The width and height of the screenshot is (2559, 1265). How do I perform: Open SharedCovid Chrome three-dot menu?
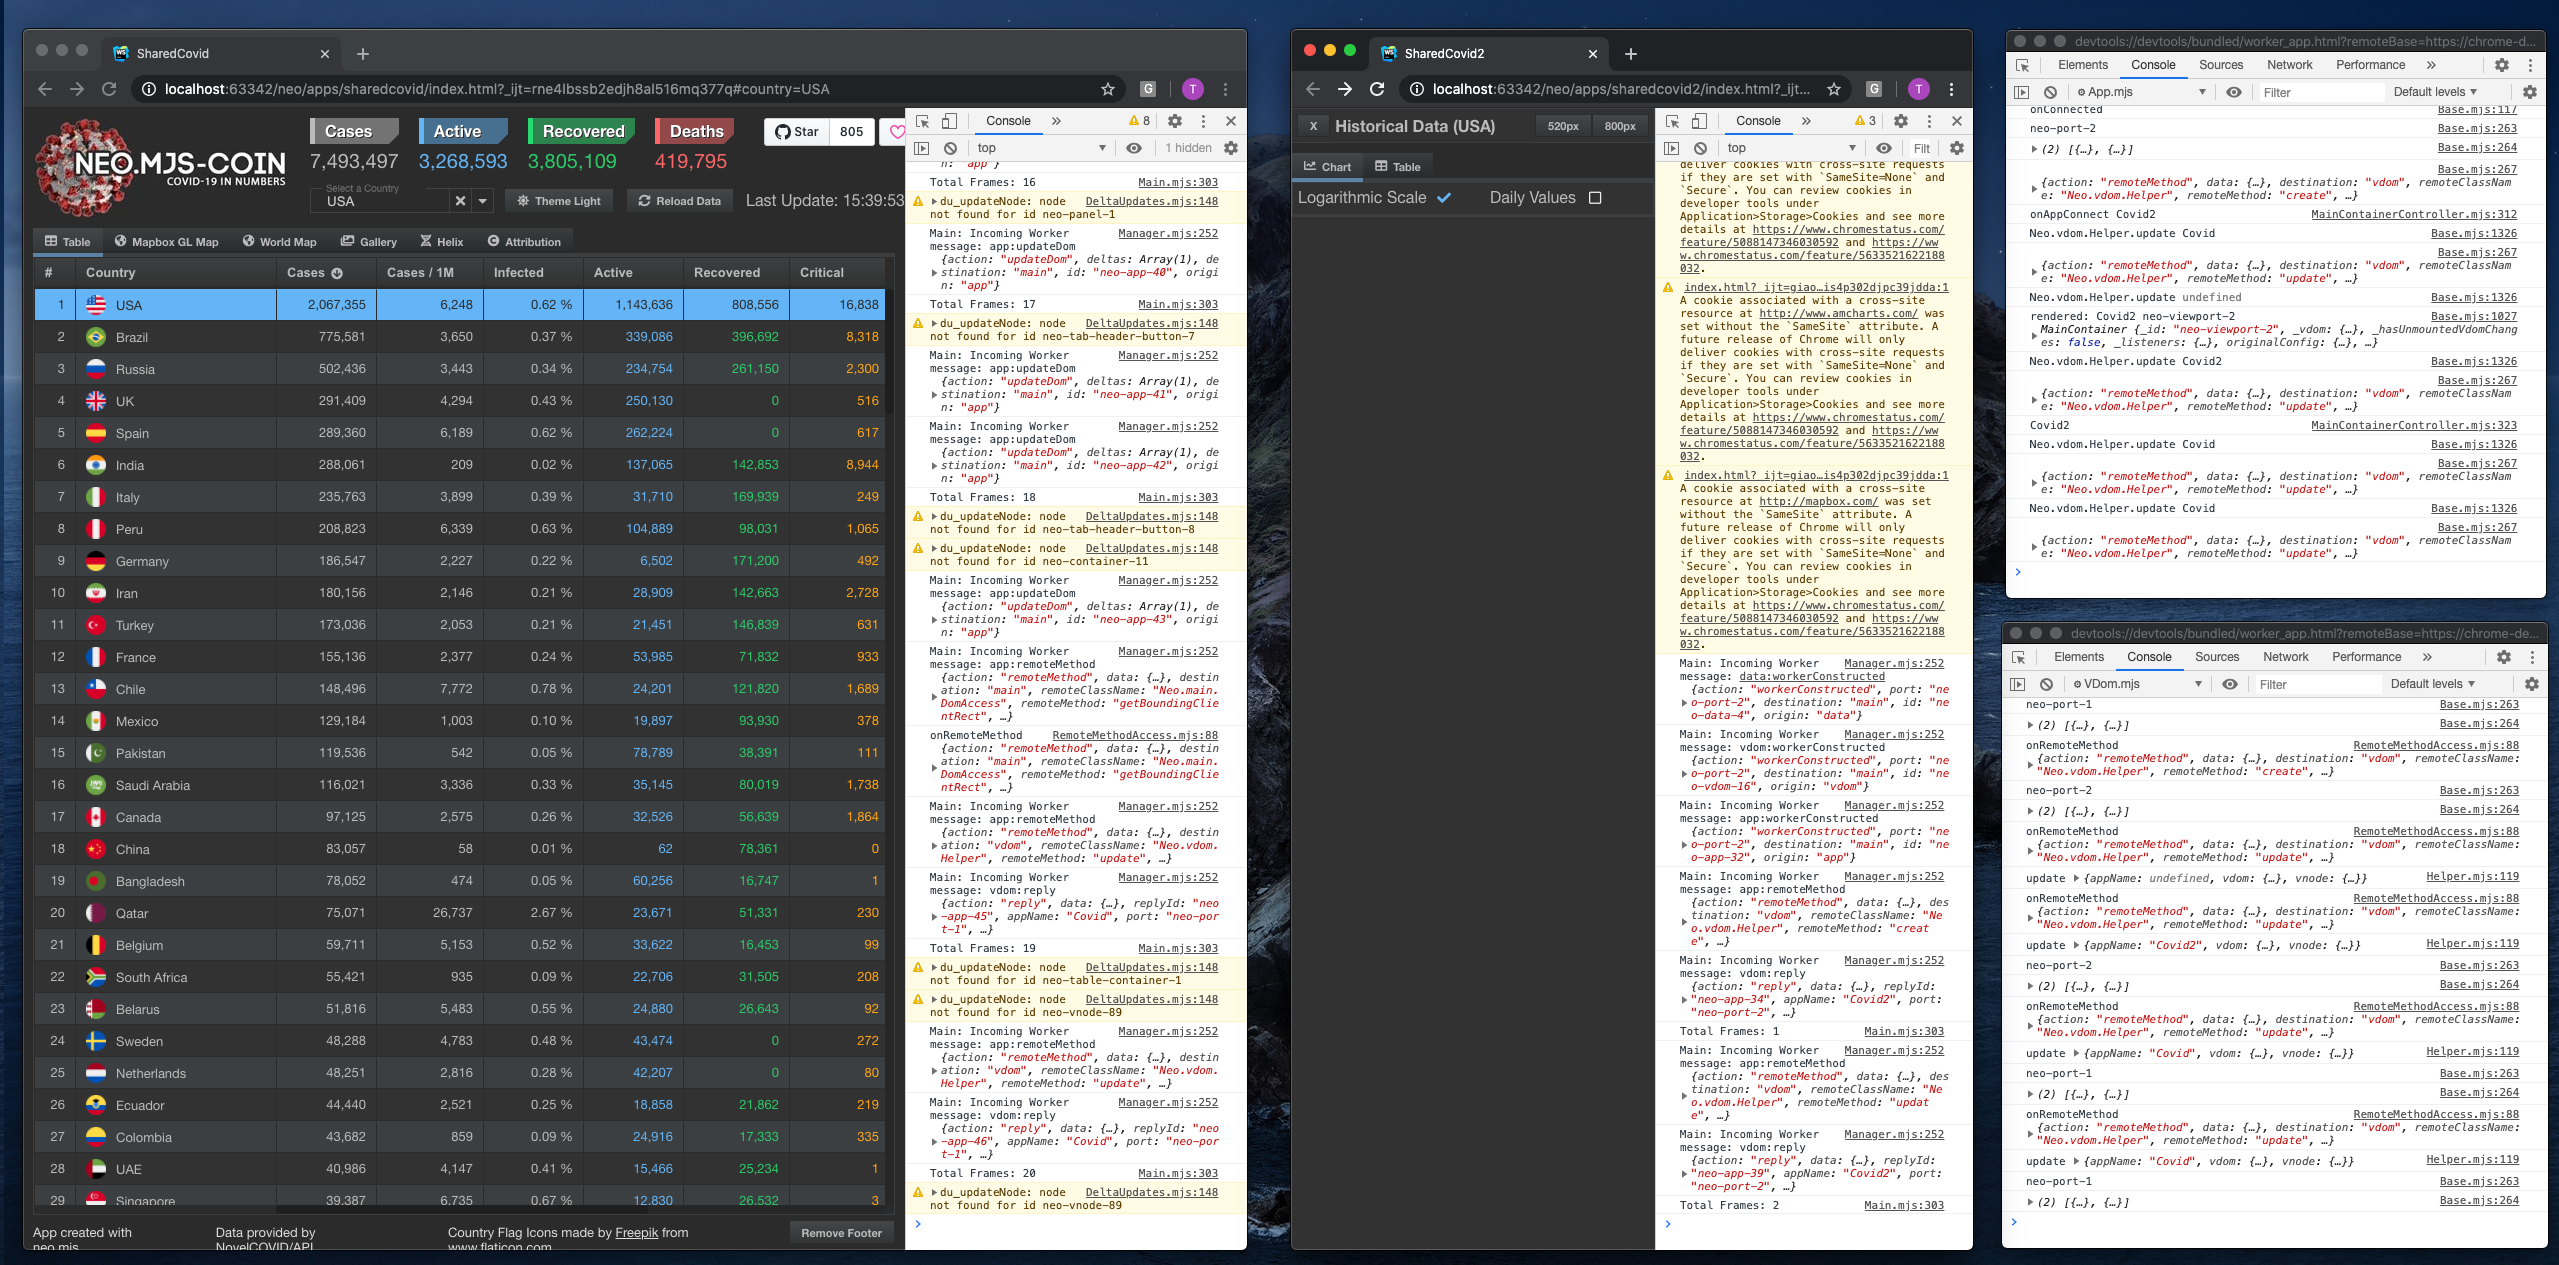(1225, 89)
